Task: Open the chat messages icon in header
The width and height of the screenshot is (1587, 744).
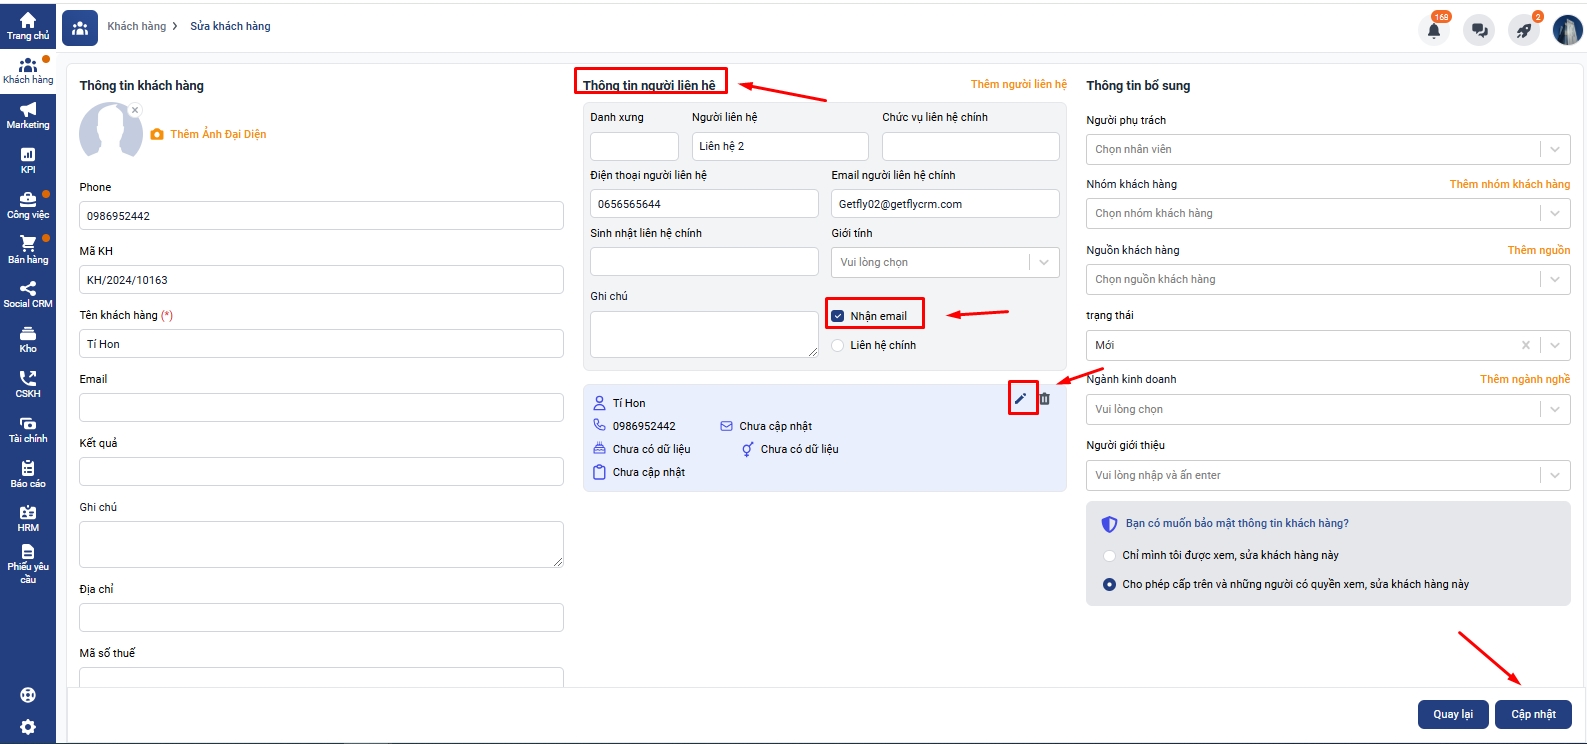Action: 1479,30
